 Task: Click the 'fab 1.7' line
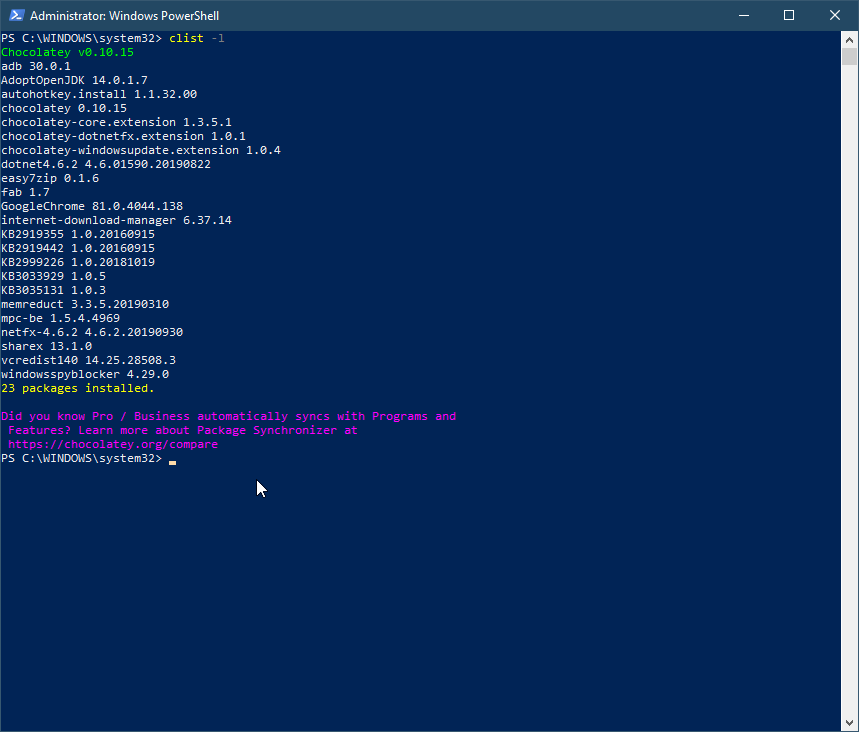pos(25,192)
